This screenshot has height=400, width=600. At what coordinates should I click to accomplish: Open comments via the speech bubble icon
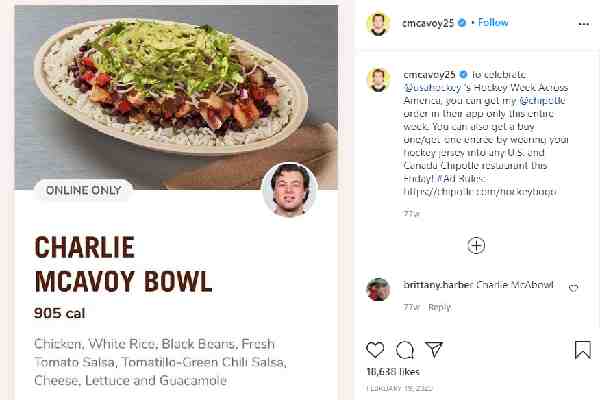click(405, 349)
